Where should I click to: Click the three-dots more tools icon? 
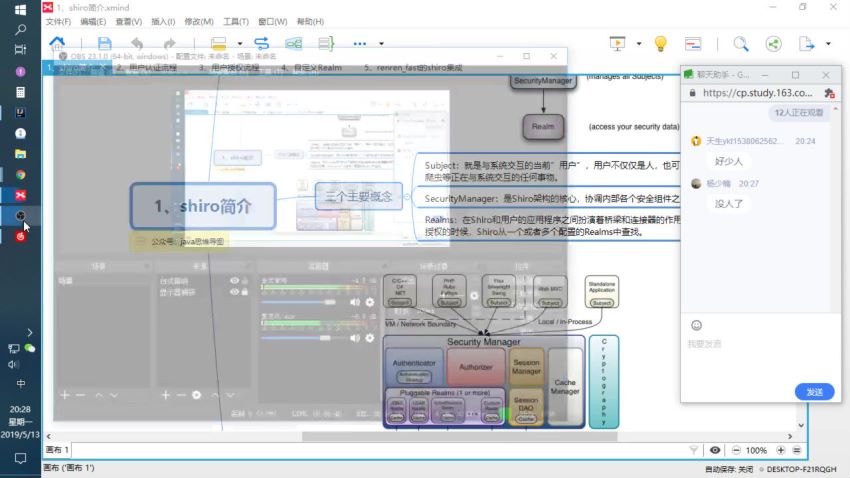click(x=359, y=44)
